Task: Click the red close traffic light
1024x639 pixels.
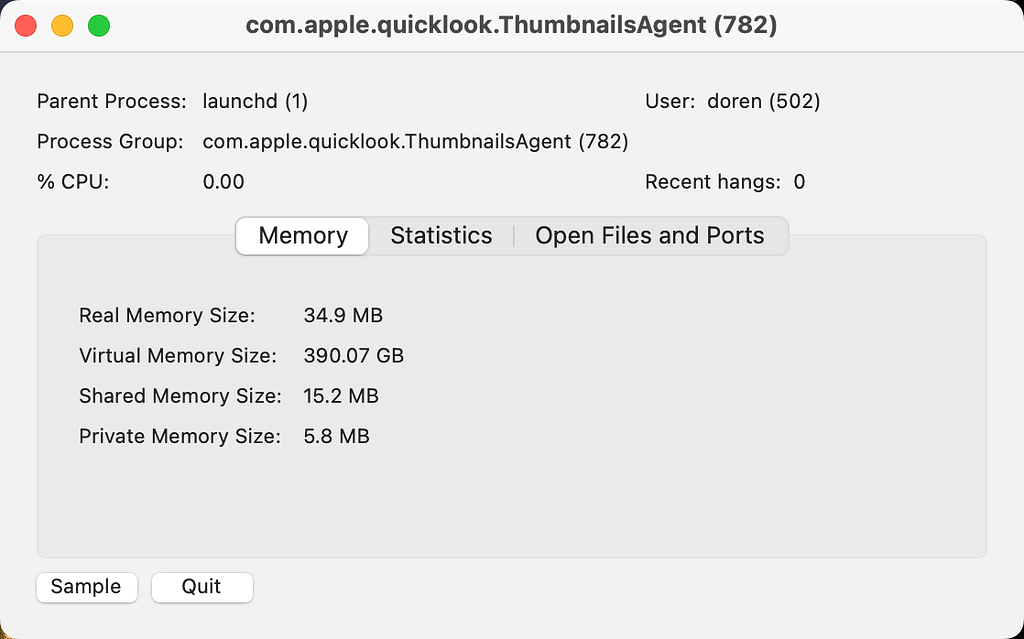Action: point(25,25)
